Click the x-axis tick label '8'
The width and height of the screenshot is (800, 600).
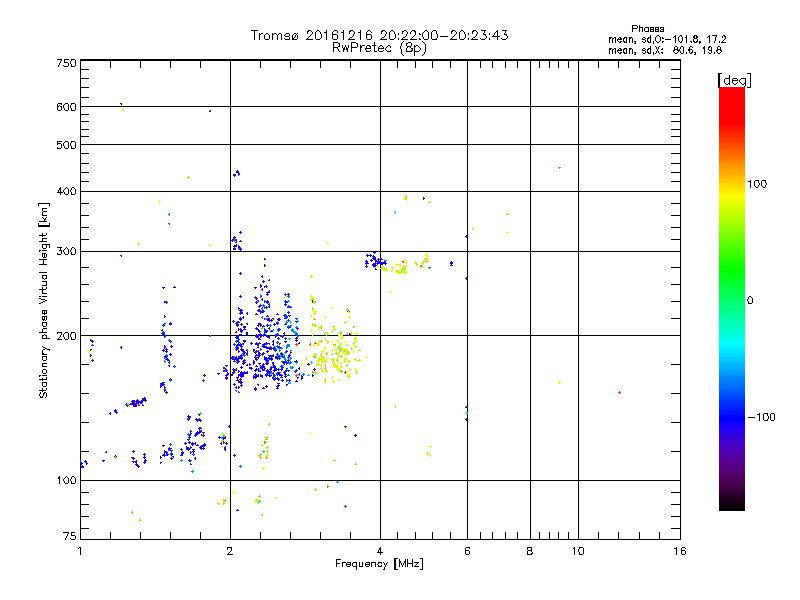(530, 551)
